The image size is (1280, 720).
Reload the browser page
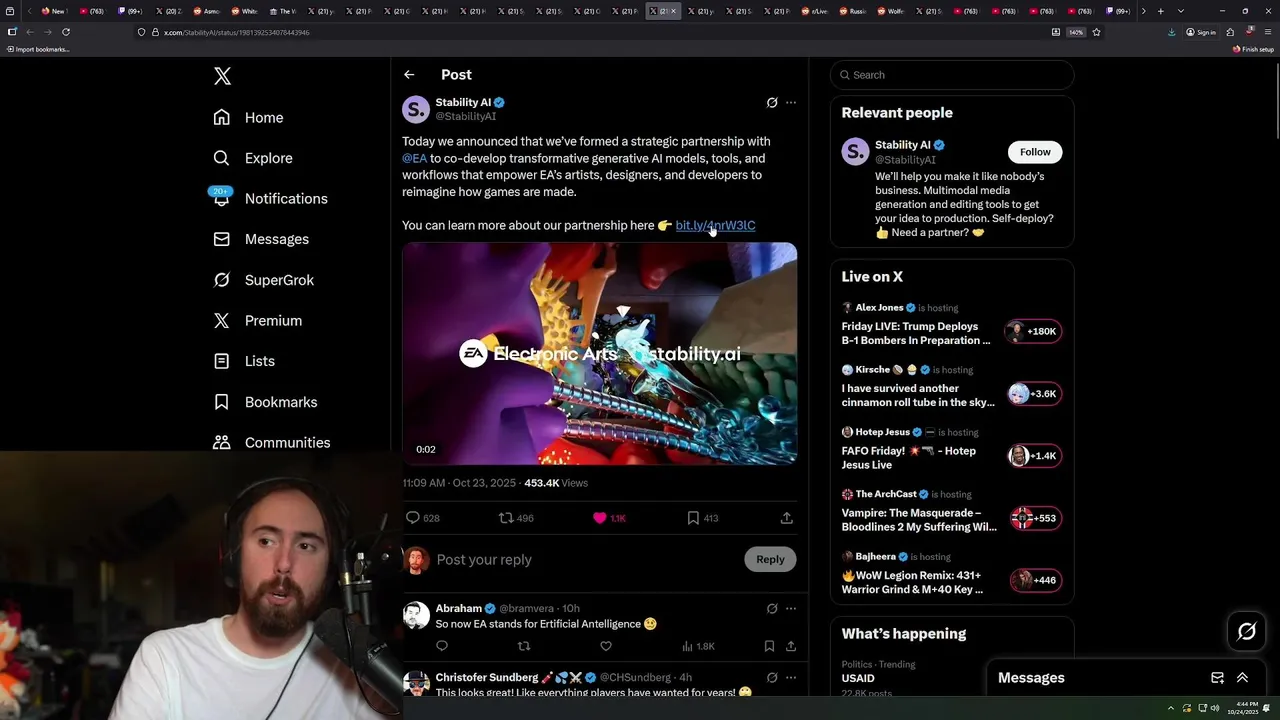pyautogui.click(x=66, y=32)
